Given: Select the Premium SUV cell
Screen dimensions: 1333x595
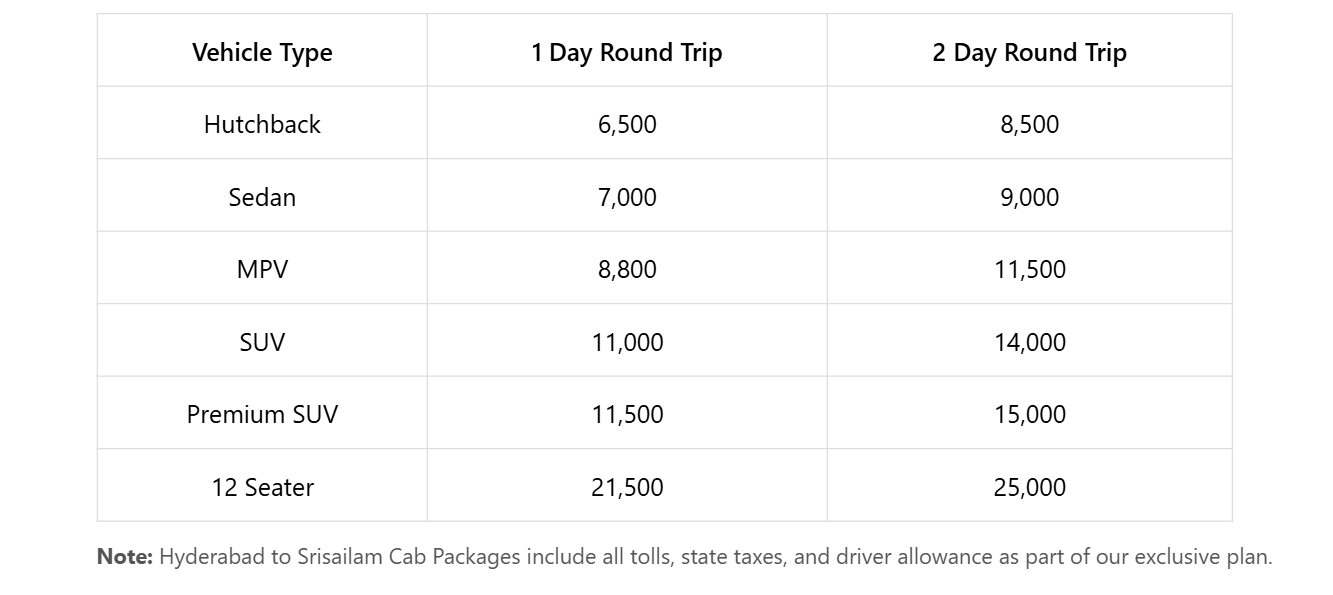Looking at the screenshot, I should [262, 414].
